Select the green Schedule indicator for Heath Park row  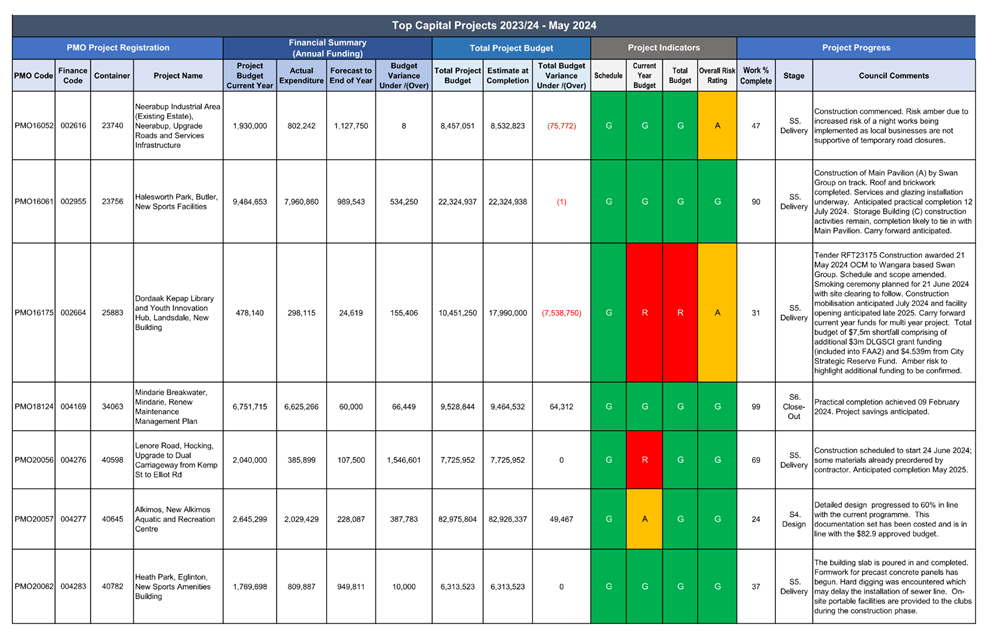click(608, 586)
